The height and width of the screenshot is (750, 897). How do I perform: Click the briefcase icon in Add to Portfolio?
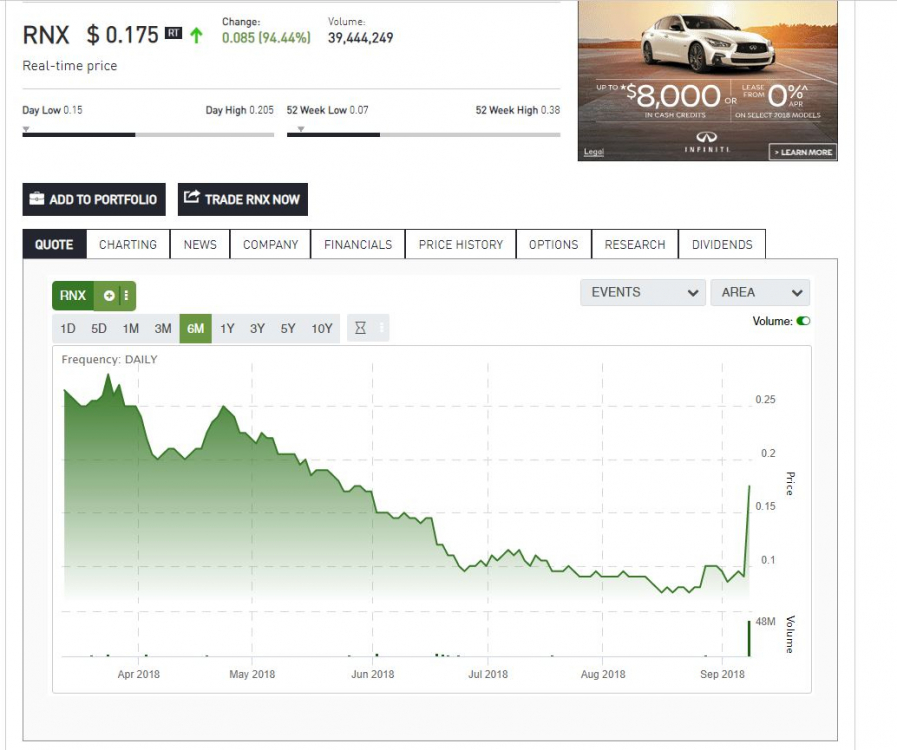(37, 199)
